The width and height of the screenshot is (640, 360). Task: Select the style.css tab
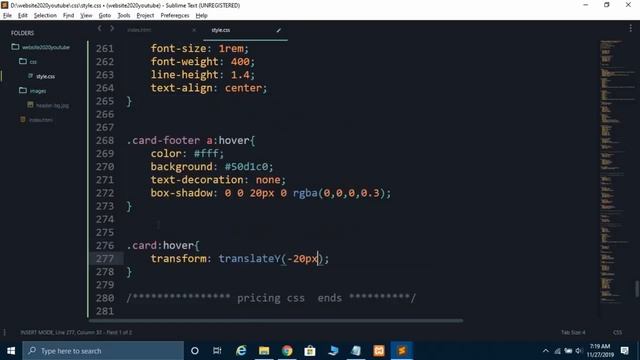click(x=221, y=30)
